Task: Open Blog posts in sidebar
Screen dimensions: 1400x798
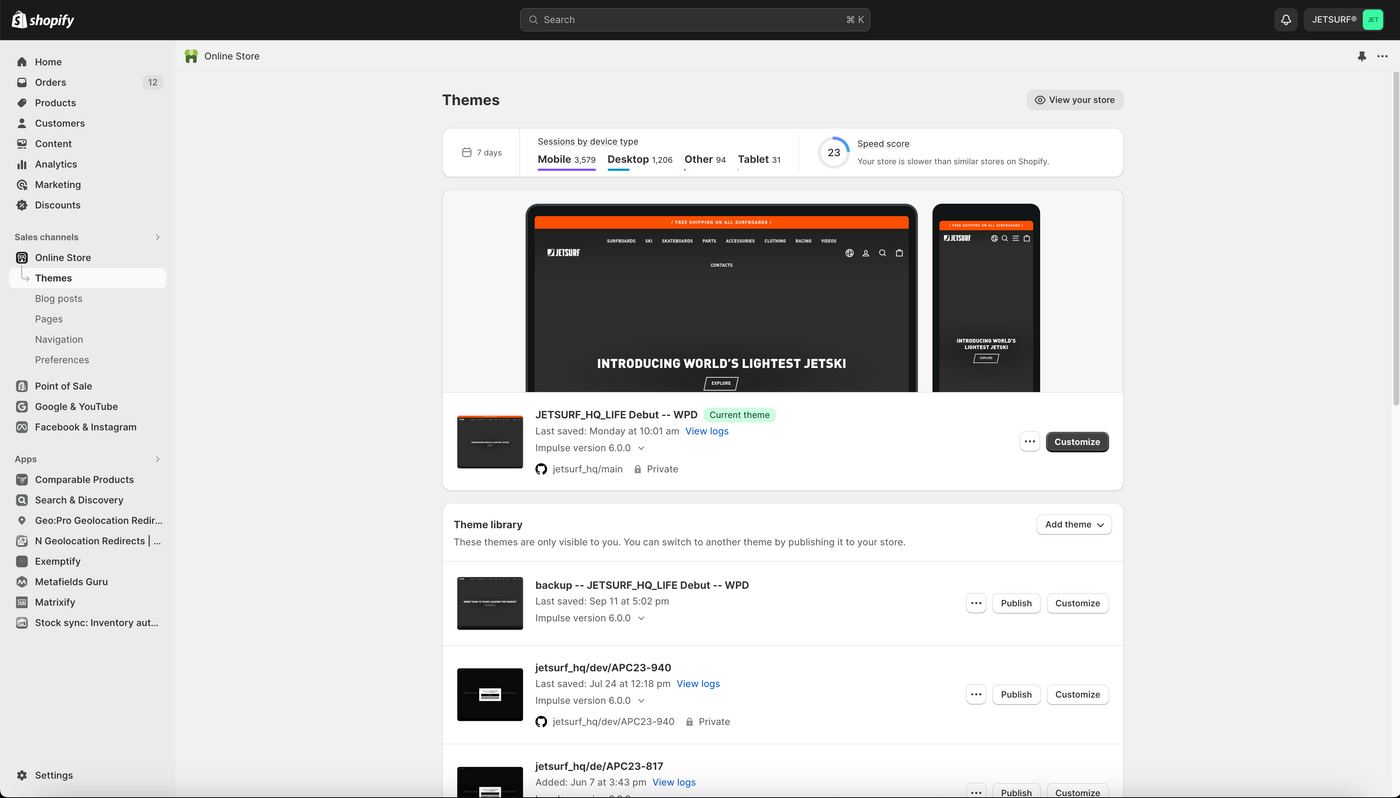Action: (x=59, y=299)
